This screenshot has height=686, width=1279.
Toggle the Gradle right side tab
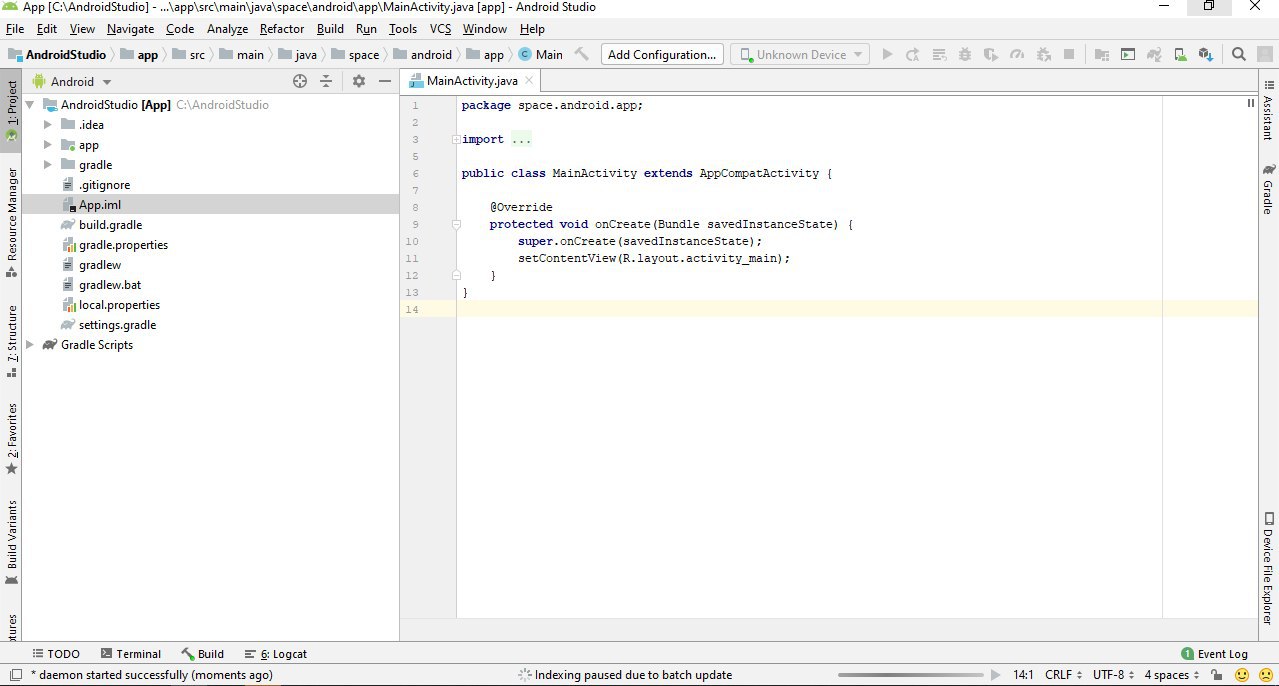point(1268,188)
